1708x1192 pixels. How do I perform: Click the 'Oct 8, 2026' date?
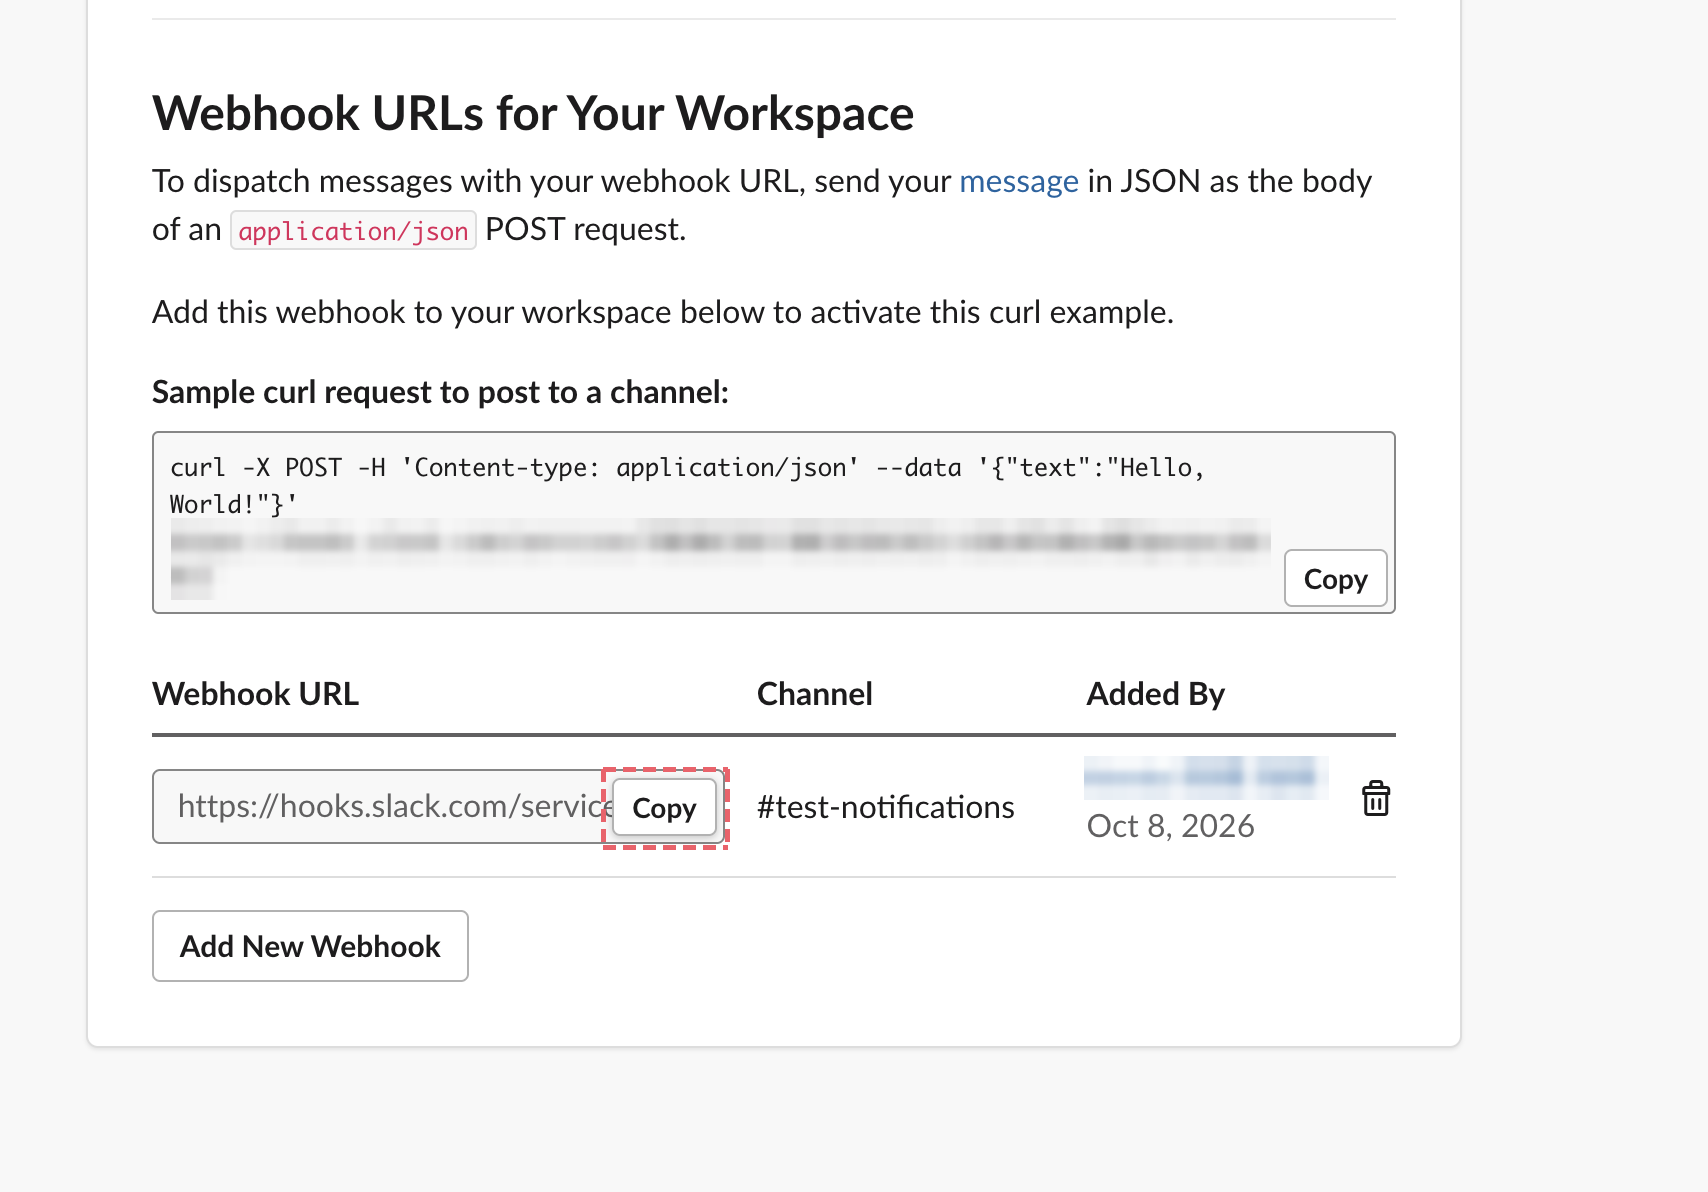[1170, 826]
